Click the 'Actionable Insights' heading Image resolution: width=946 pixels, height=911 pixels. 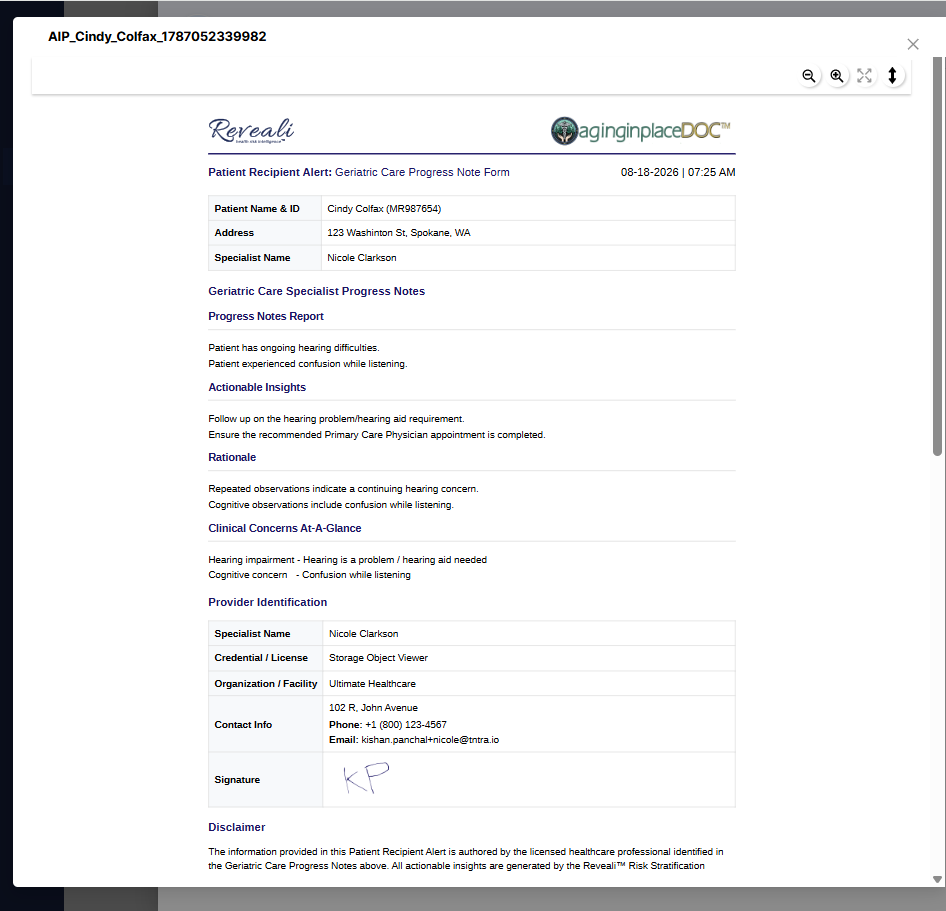pos(257,387)
